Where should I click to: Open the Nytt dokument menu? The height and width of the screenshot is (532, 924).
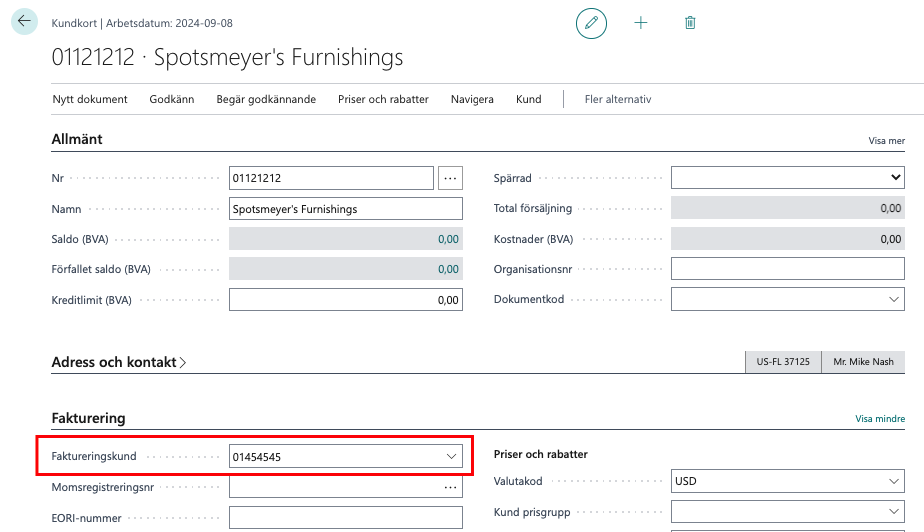(90, 99)
